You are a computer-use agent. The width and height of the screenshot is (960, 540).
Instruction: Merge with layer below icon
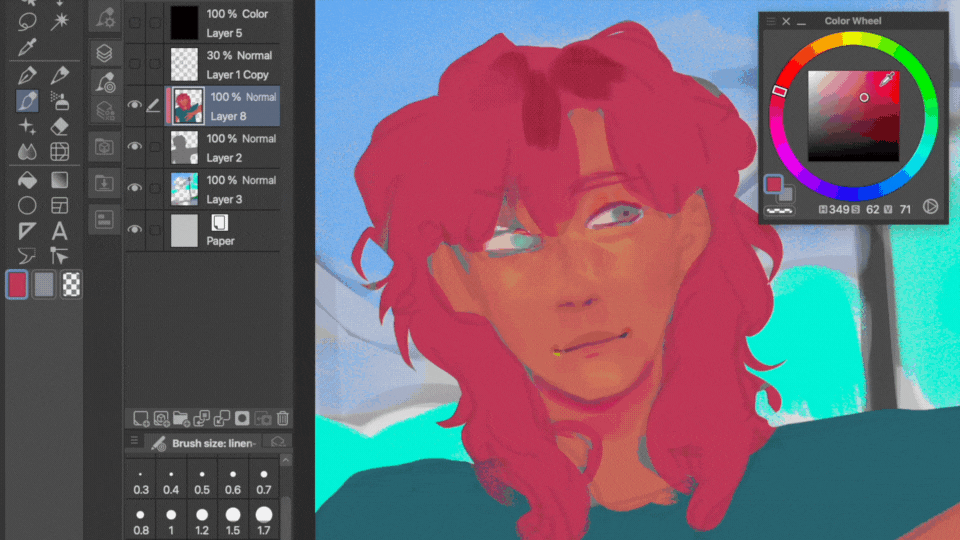point(222,419)
